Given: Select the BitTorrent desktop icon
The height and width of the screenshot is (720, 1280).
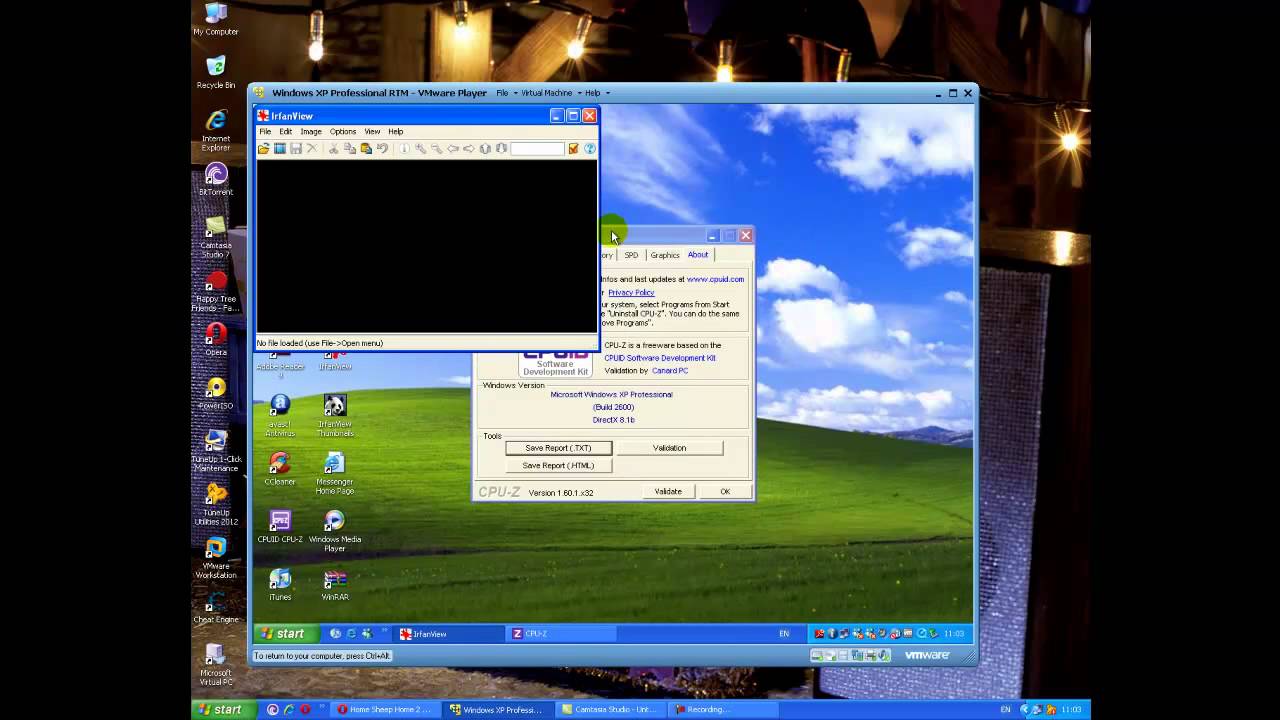Looking at the screenshot, I should 216,180.
